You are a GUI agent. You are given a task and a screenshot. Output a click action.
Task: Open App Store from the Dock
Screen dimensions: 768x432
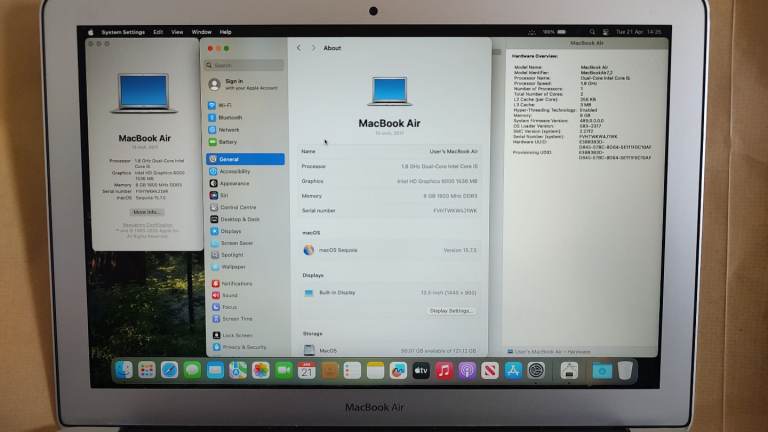coord(513,370)
